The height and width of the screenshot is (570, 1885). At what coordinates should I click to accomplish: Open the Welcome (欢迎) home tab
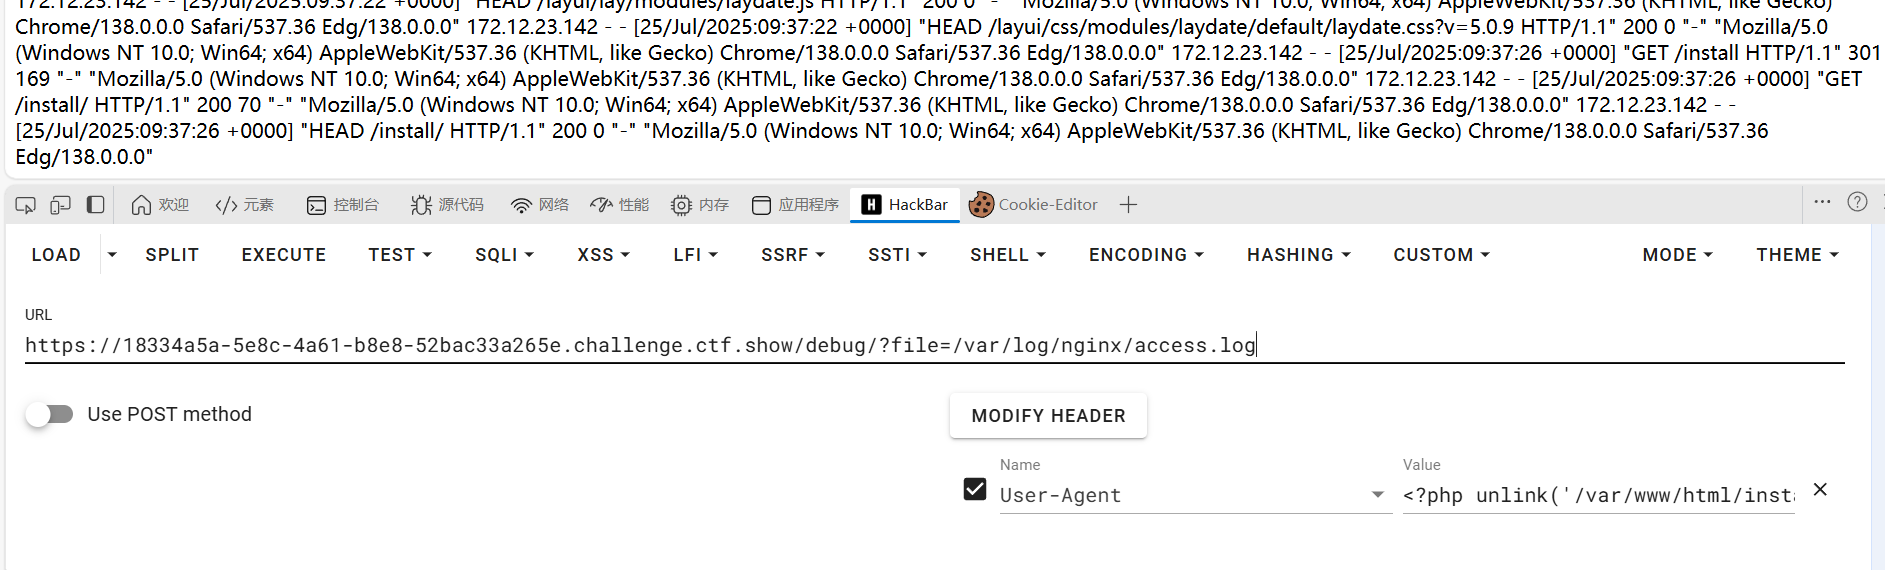tap(160, 205)
